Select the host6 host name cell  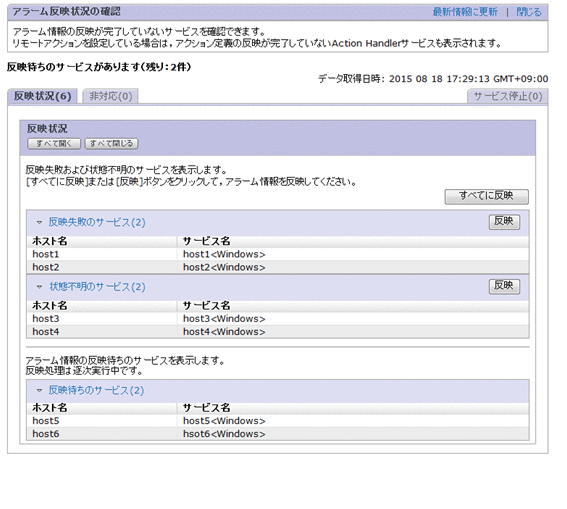[102, 434]
